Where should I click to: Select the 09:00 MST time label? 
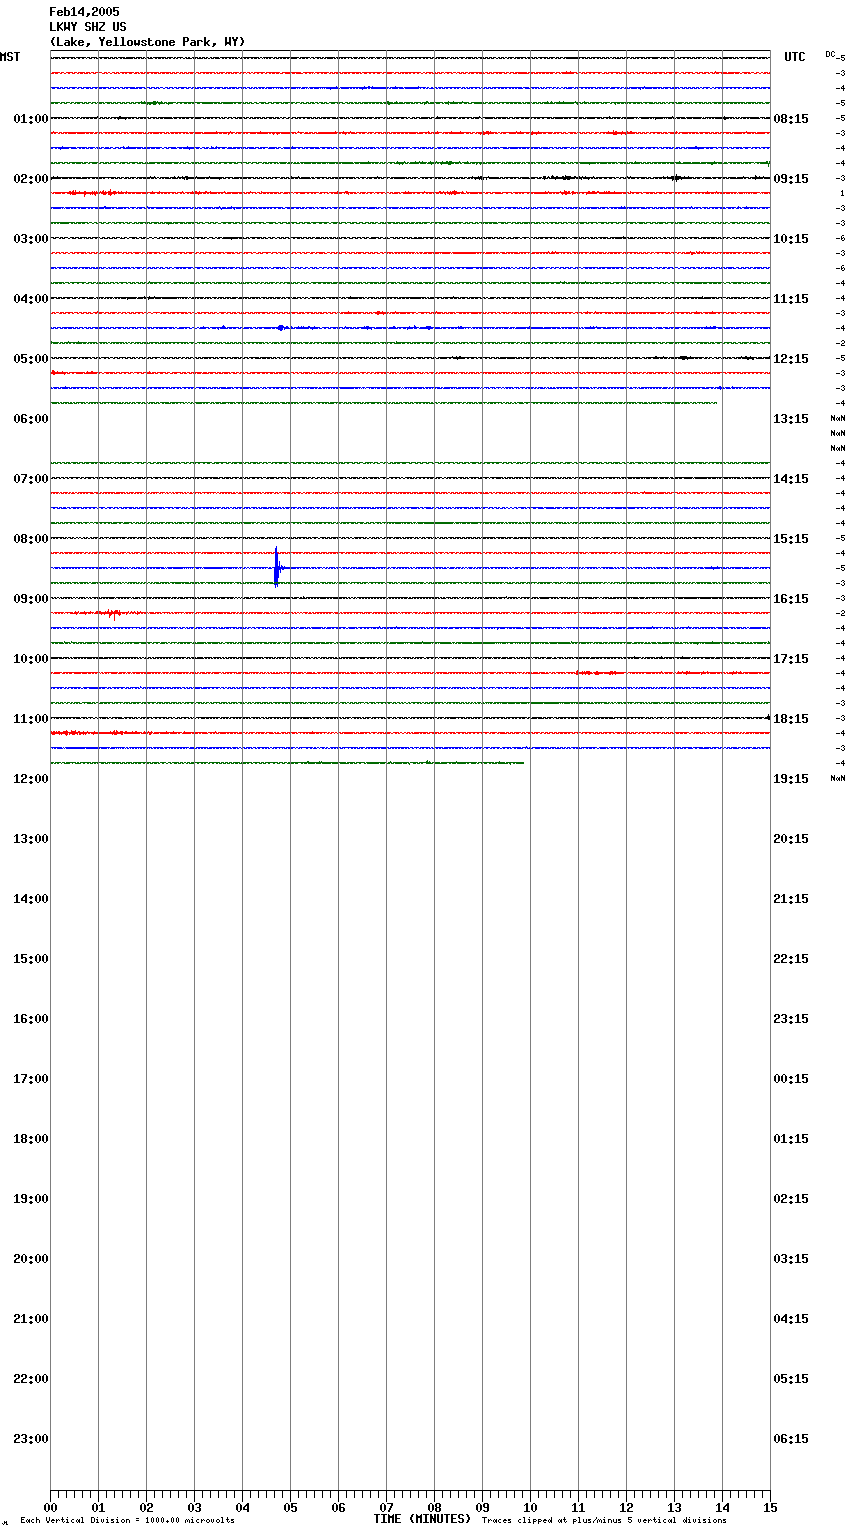pos(31,599)
